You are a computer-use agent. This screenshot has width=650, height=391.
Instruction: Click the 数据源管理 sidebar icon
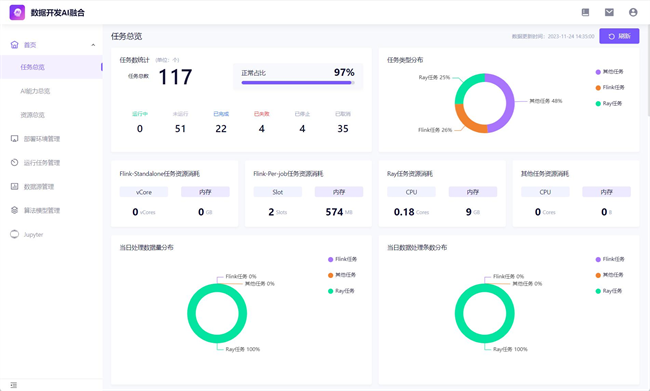click(x=15, y=187)
